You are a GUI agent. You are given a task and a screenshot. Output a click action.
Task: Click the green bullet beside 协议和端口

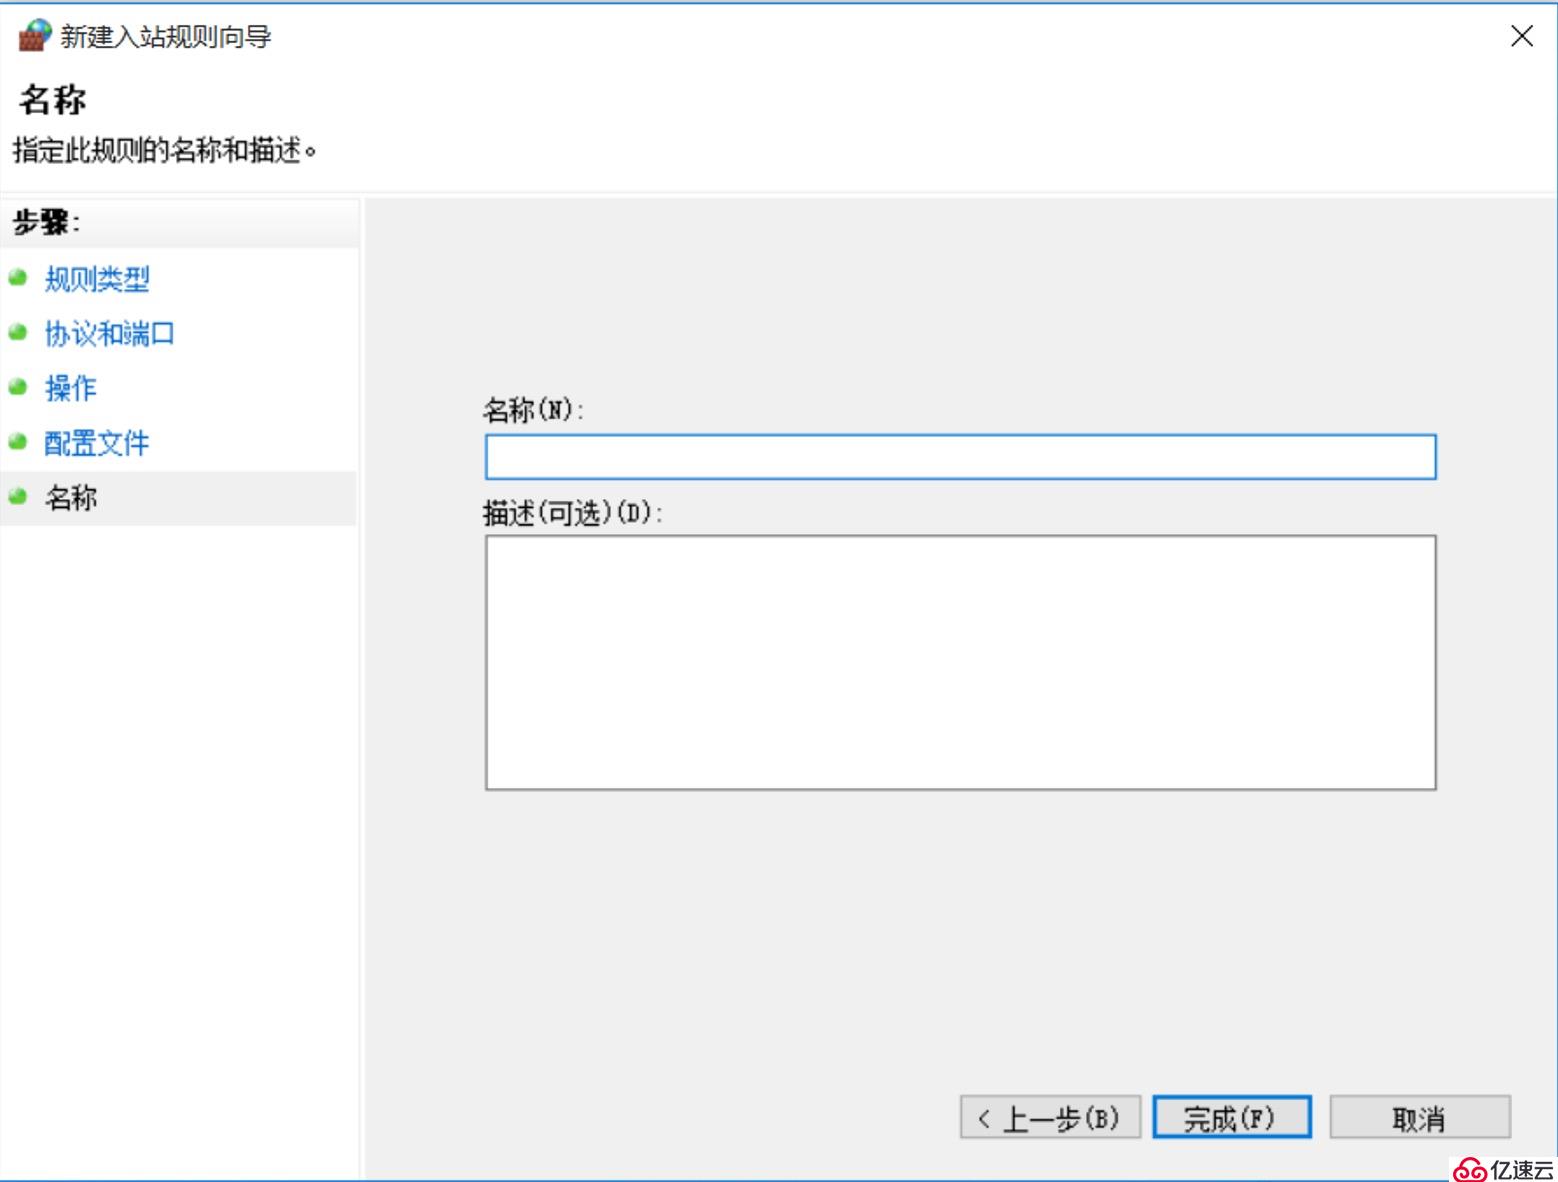point(17,332)
